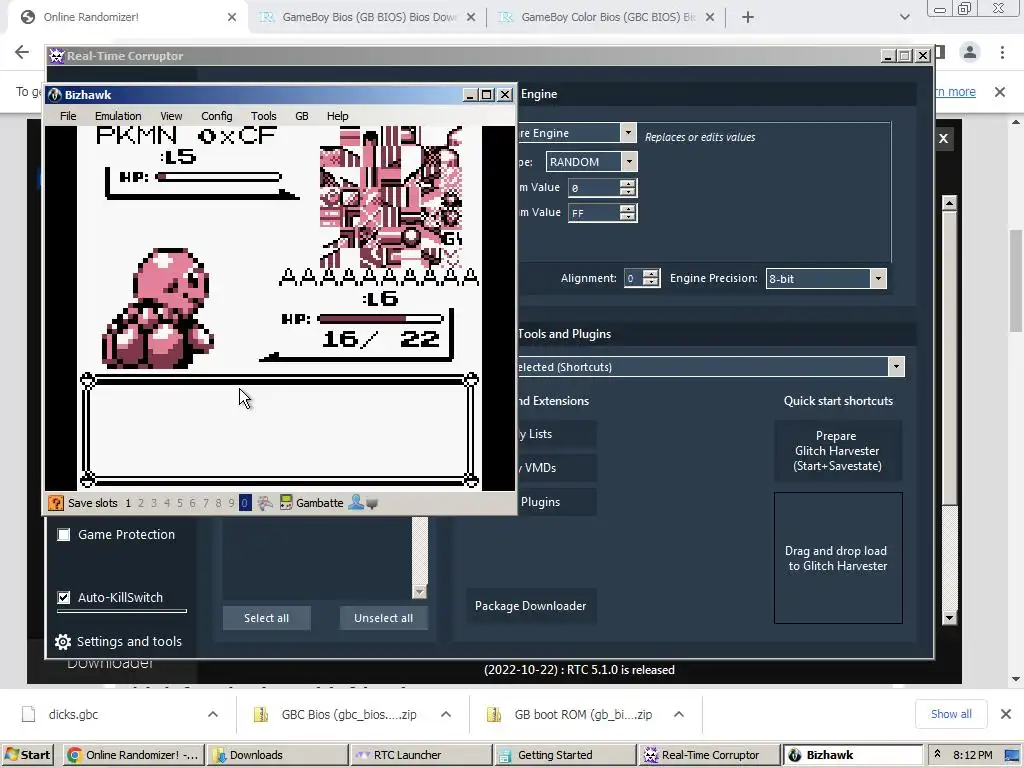This screenshot has height=768, width=1024.
Task: Click the system tray network icon
Action: [x=1012, y=755]
